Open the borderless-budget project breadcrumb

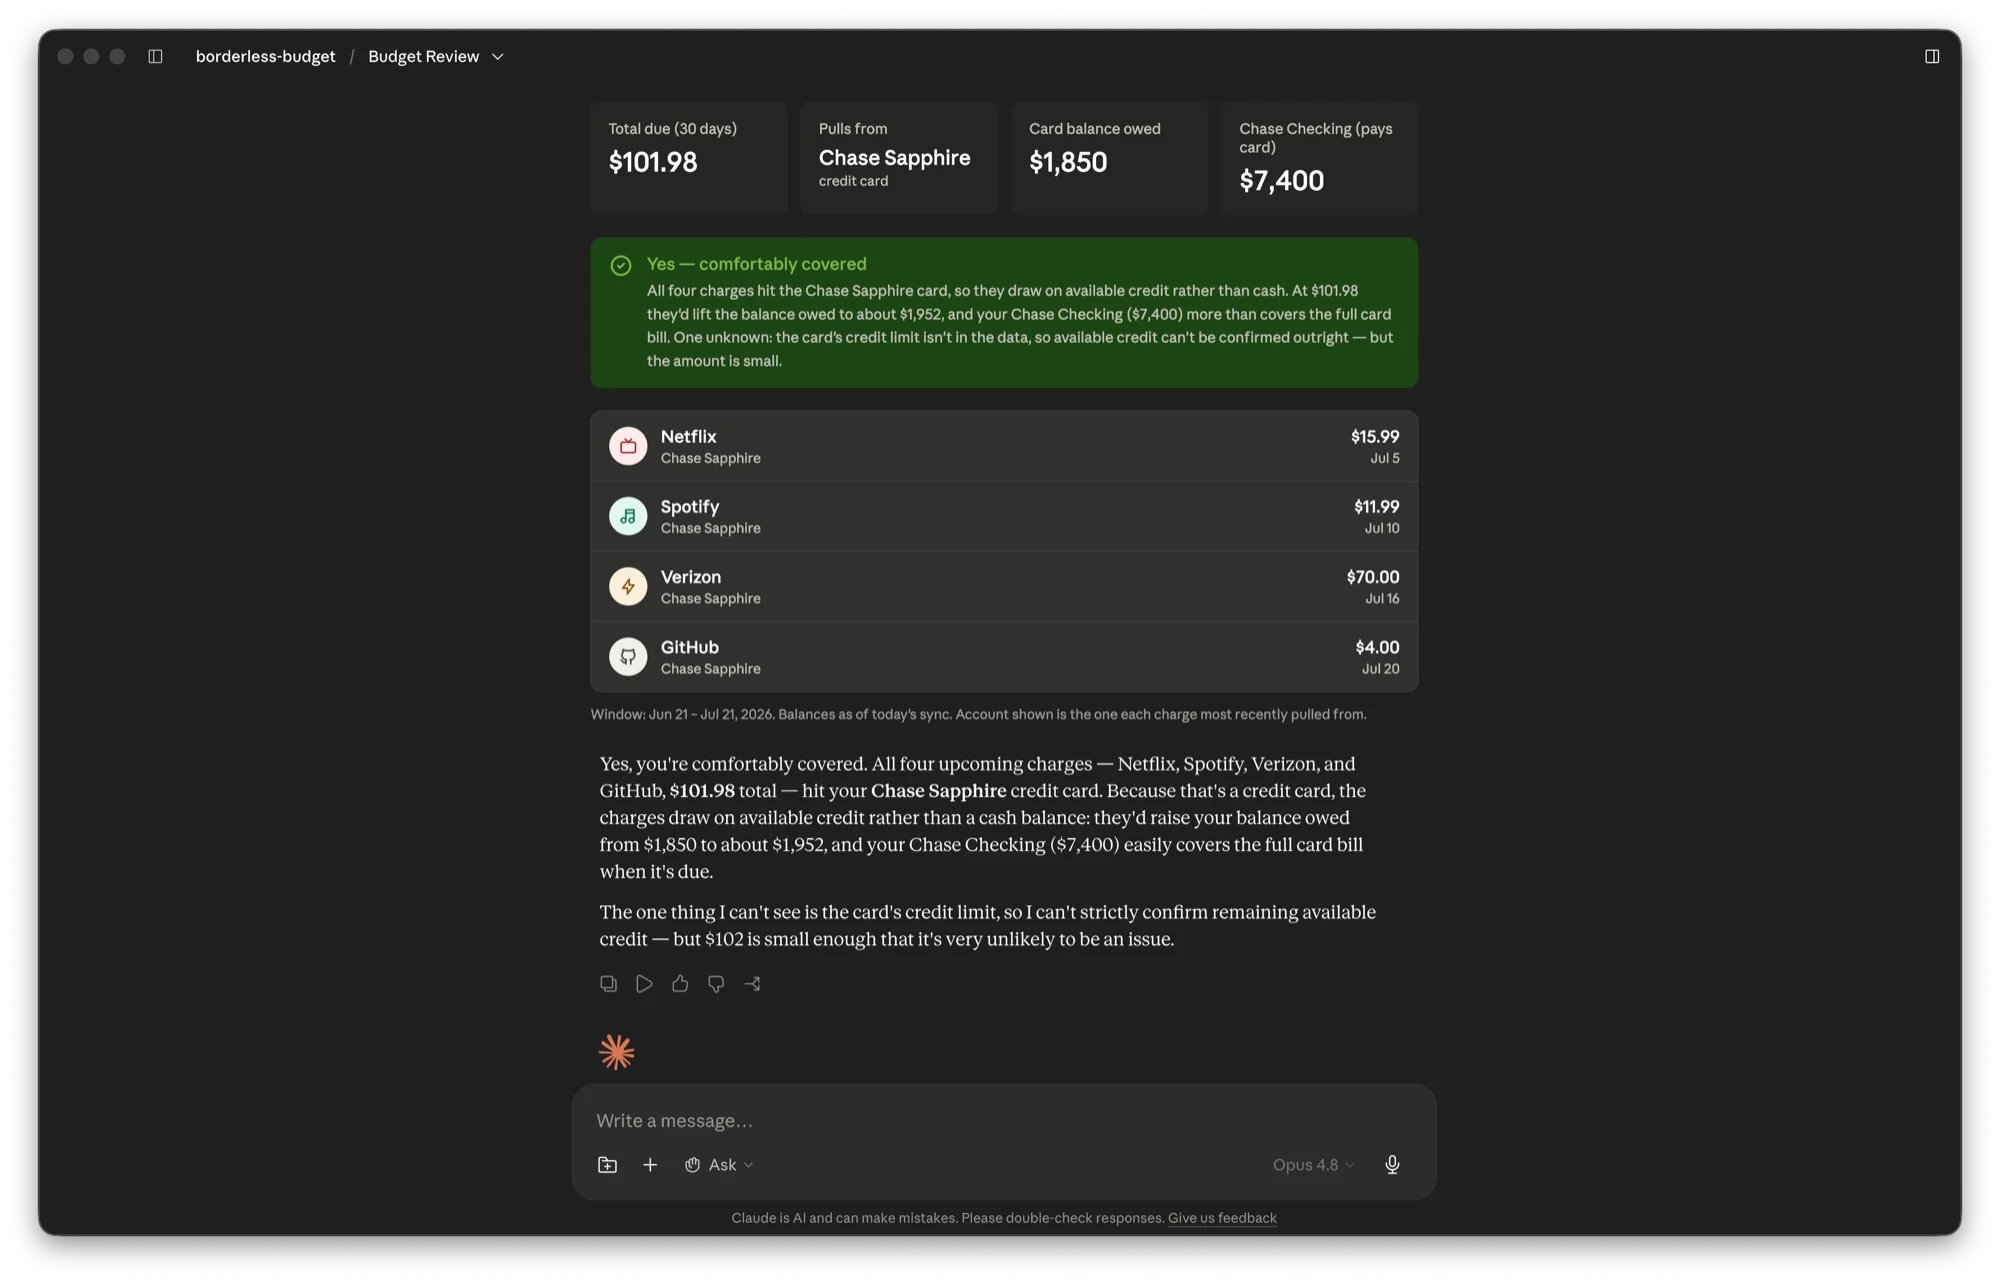click(265, 56)
